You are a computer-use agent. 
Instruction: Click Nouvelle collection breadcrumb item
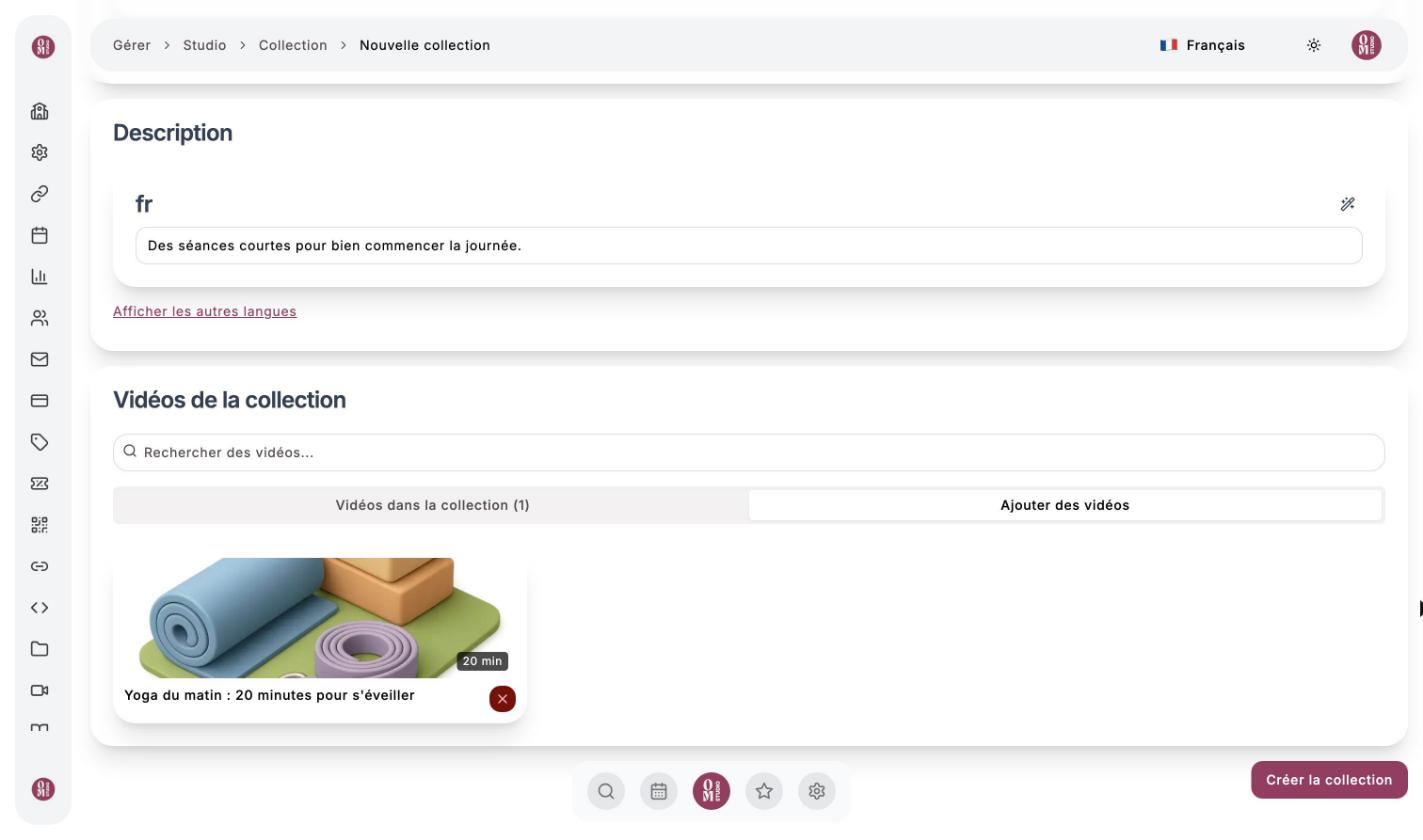tap(425, 45)
